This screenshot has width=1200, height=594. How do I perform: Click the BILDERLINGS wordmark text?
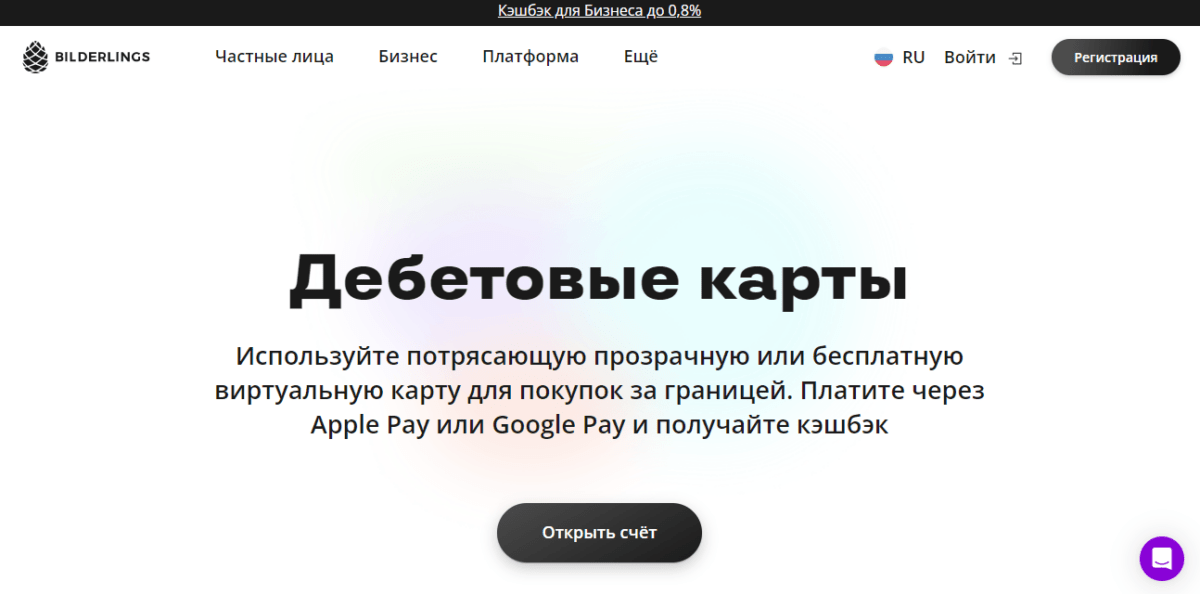(102, 57)
